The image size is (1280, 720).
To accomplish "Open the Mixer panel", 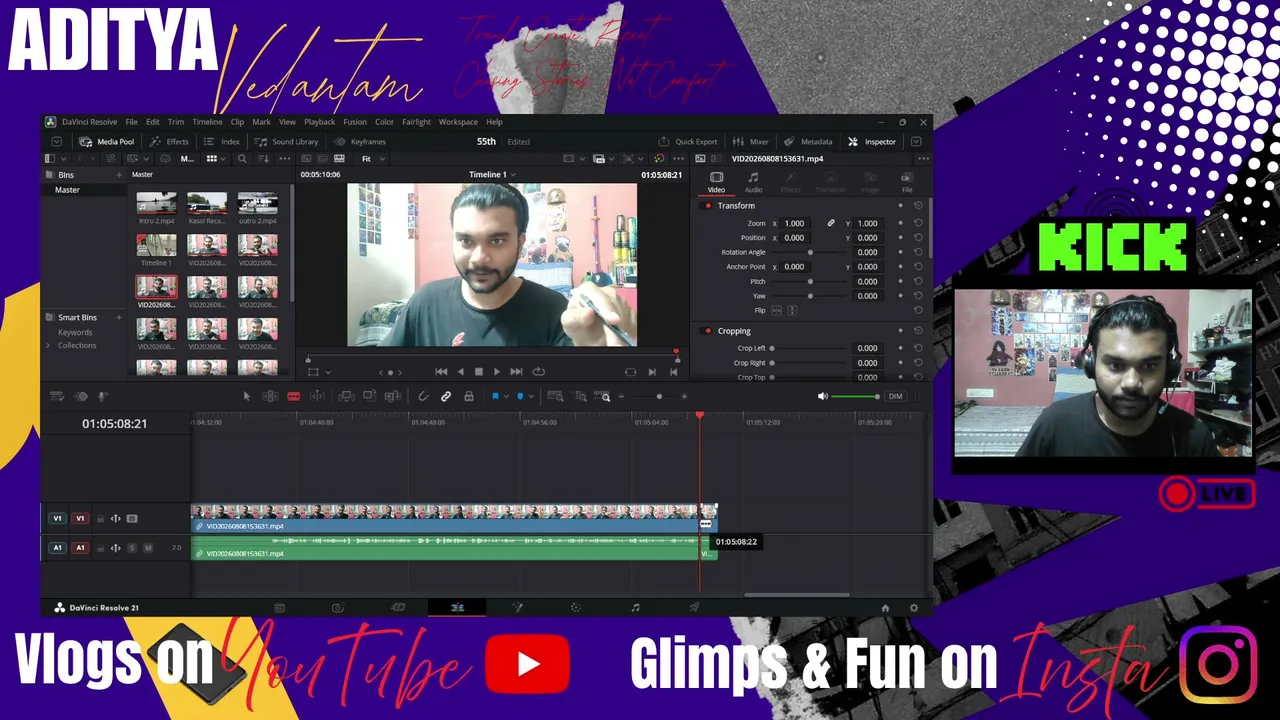I will 751,142.
